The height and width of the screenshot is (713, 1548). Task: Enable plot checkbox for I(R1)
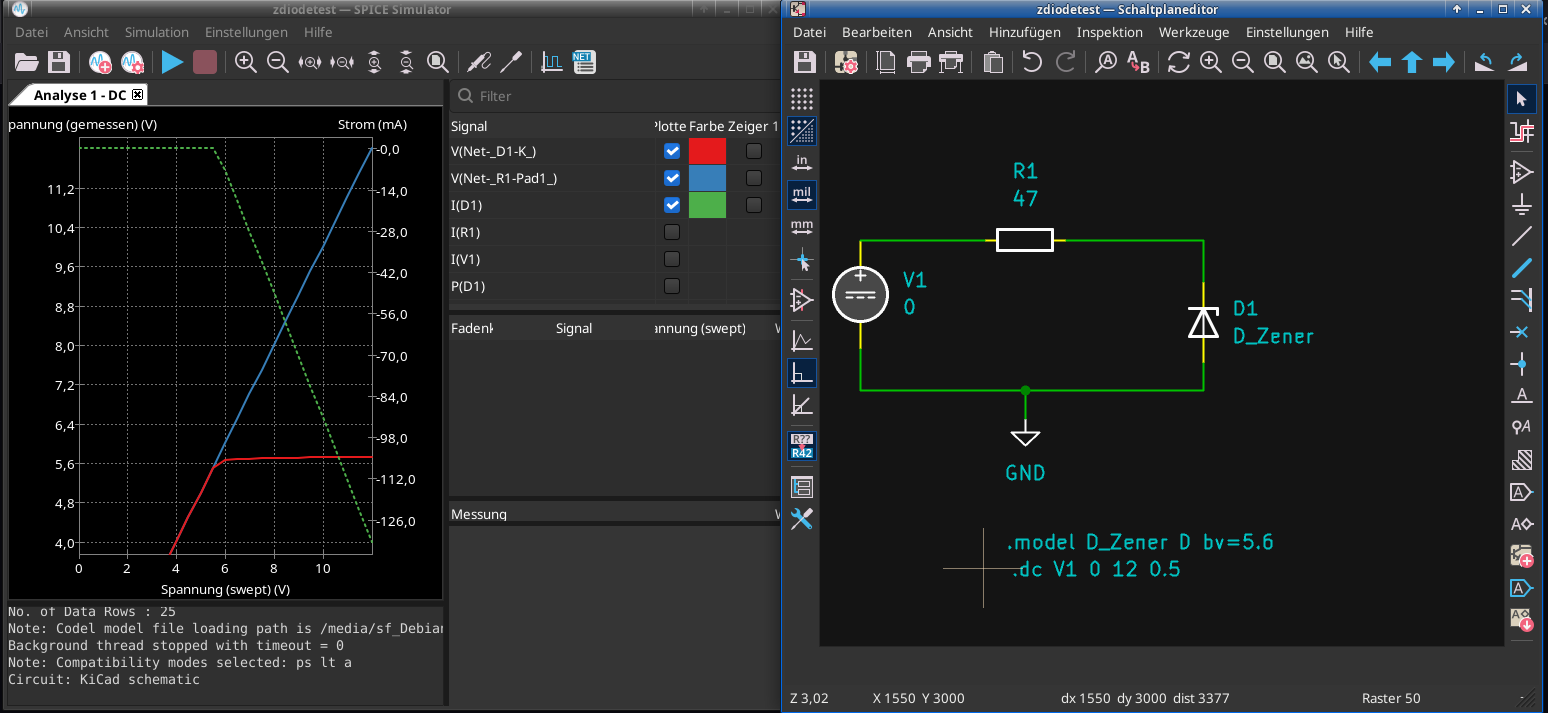coord(672,232)
